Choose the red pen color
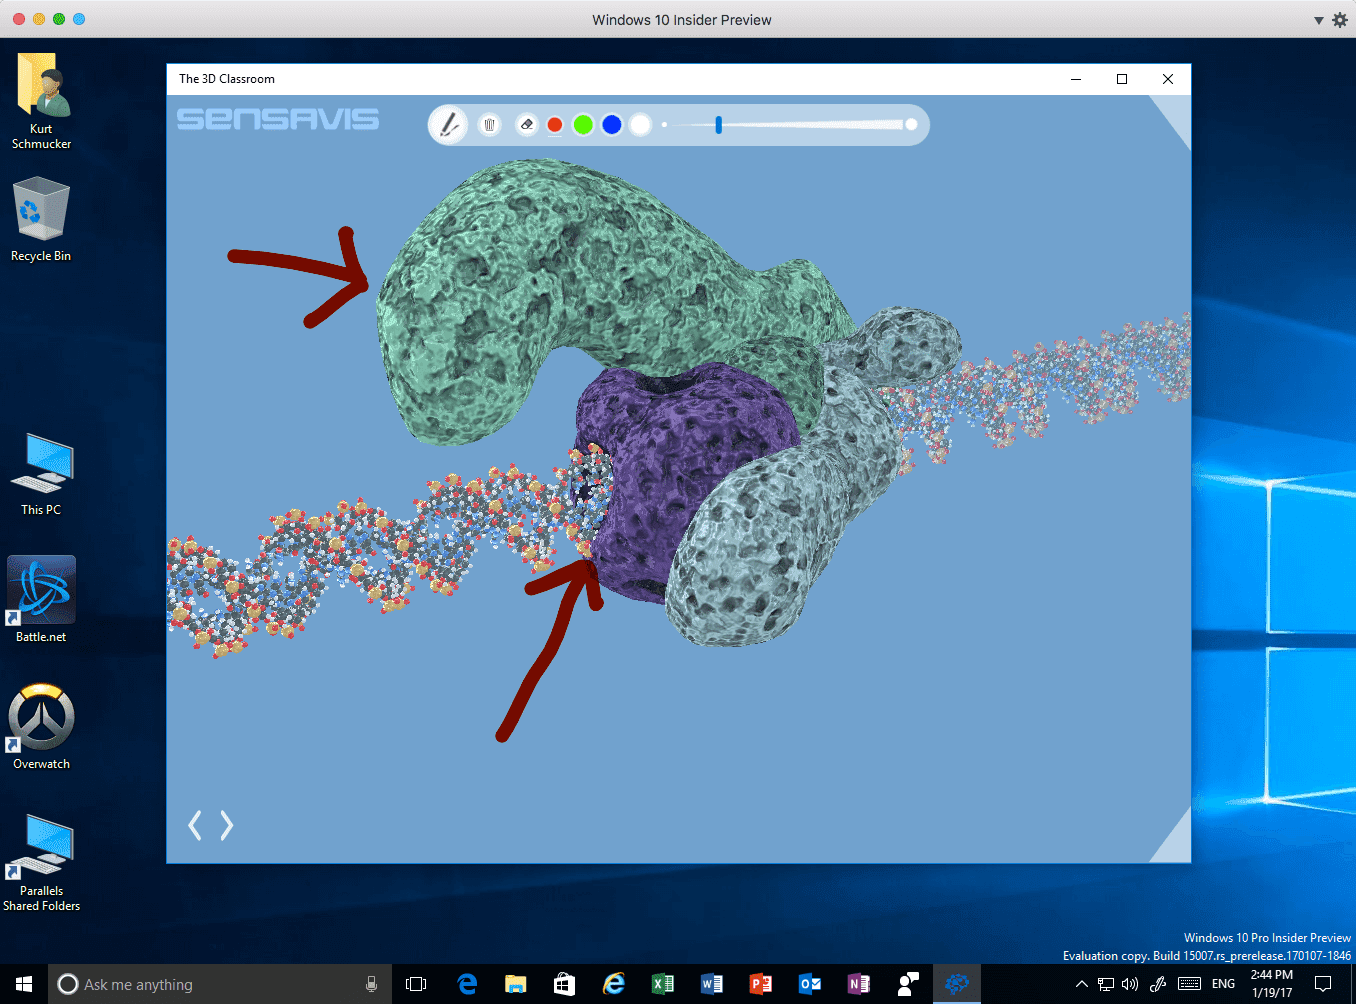The image size is (1356, 1004). pyautogui.click(x=555, y=125)
